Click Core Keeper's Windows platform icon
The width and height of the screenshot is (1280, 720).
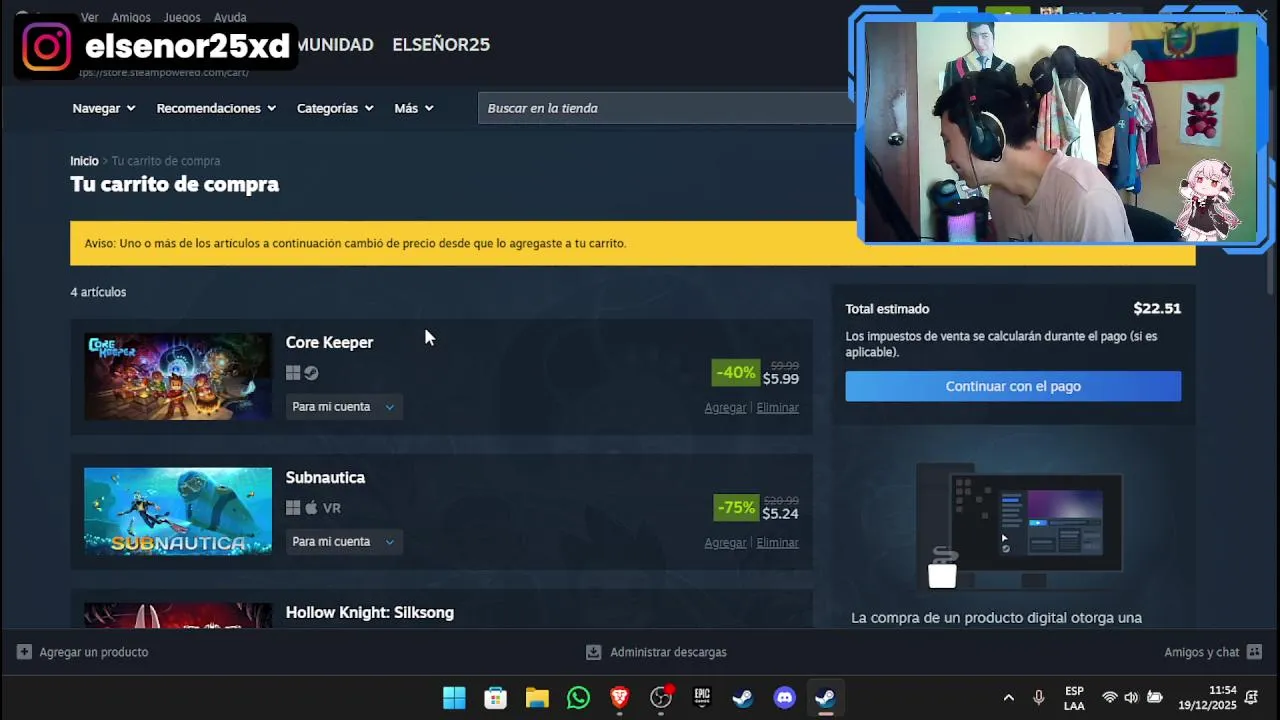(293, 373)
